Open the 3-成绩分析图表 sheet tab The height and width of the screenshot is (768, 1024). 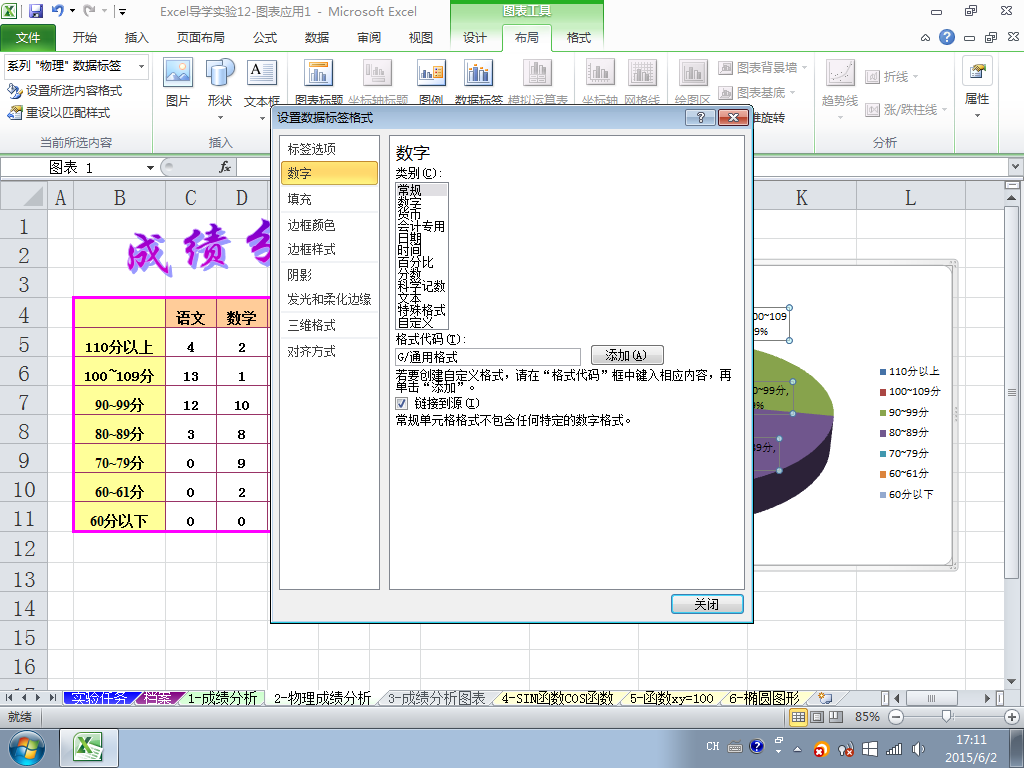(436, 698)
